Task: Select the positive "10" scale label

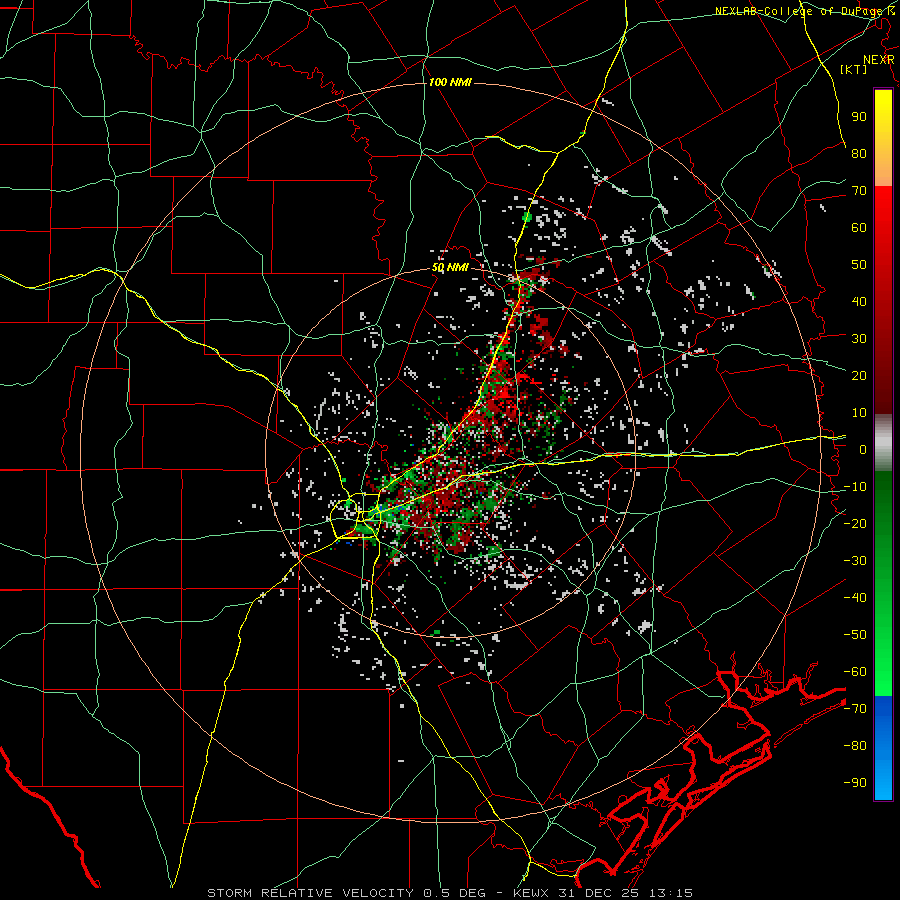Action: click(x=859, y=413)
